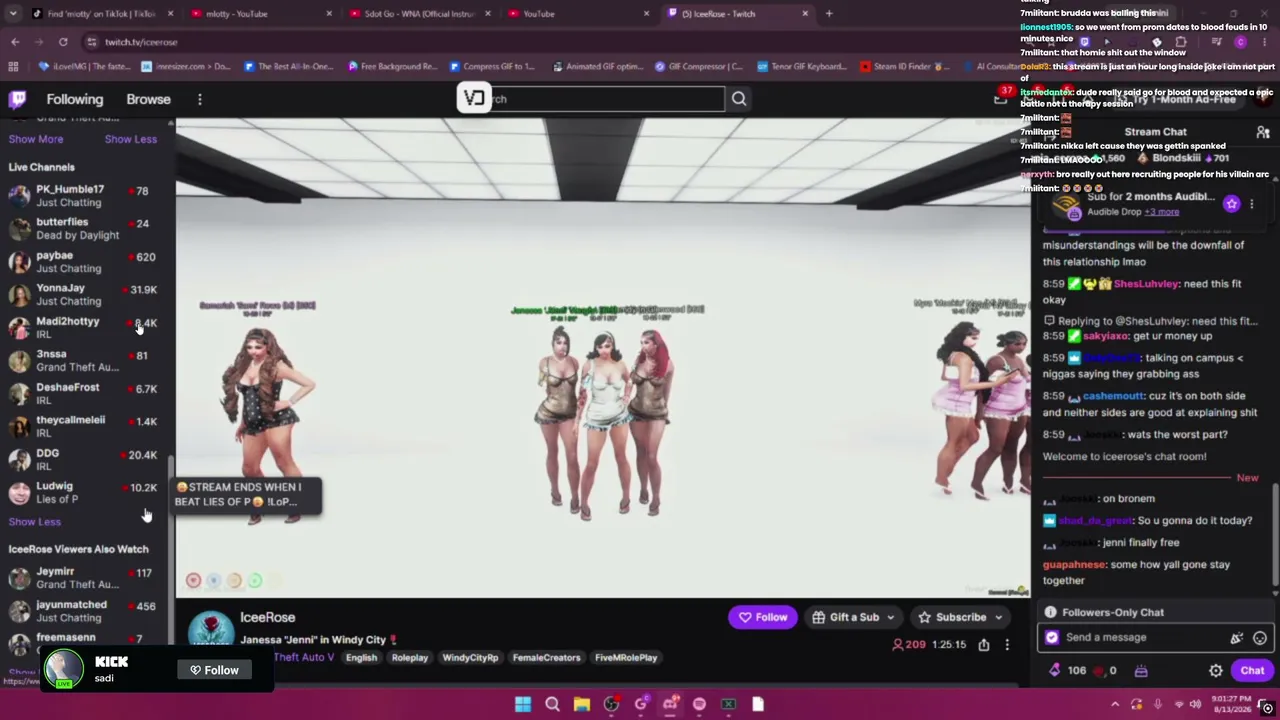The image size is (1280, 720).
Task: Open jayunmatched Just Chatting channel
Action: tap(87, 611)
